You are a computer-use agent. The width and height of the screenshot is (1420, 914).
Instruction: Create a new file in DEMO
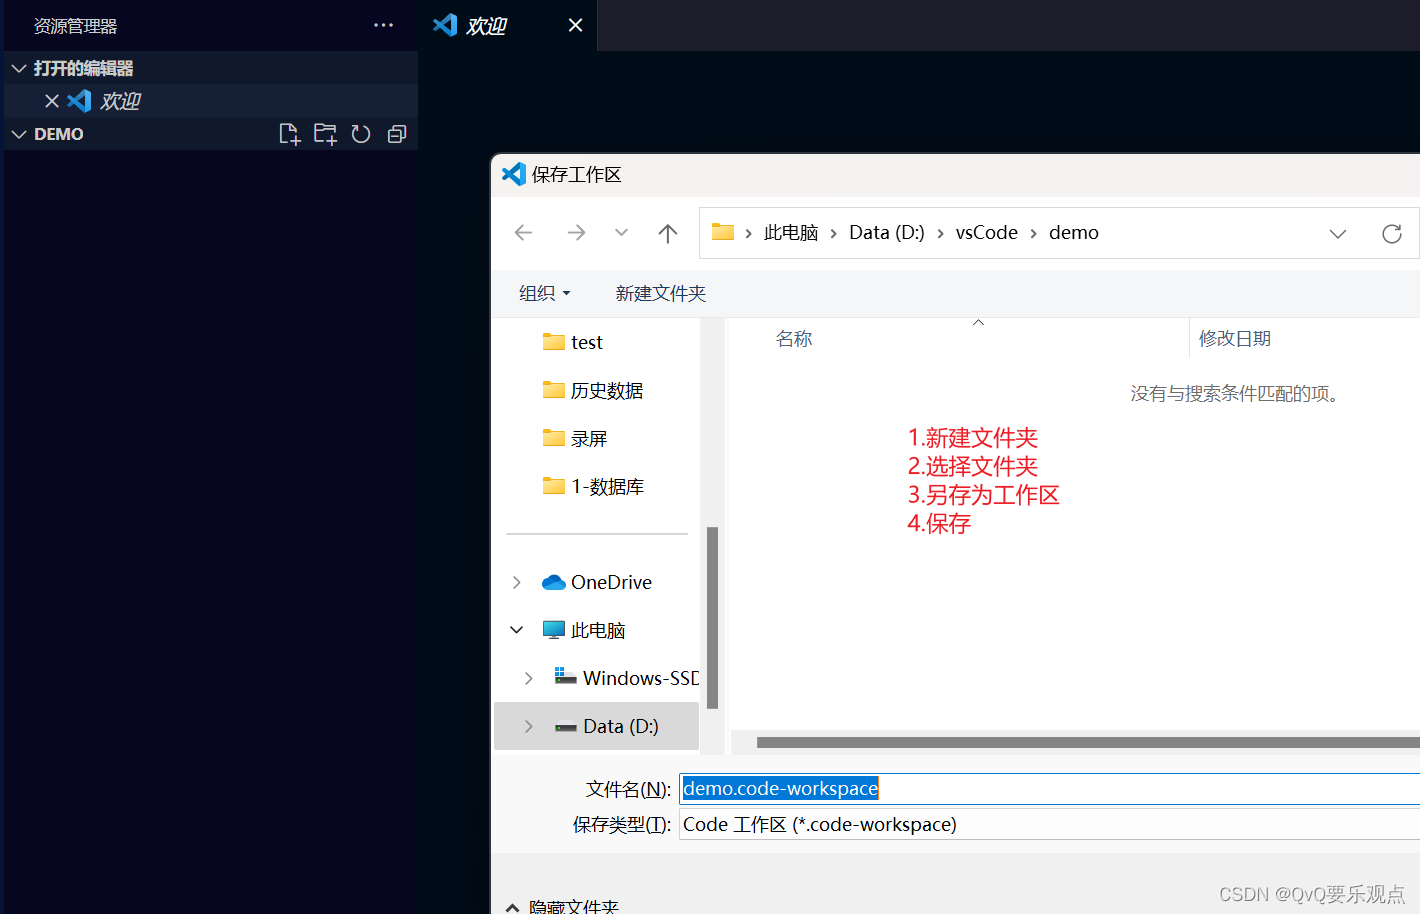pos(289,134)
